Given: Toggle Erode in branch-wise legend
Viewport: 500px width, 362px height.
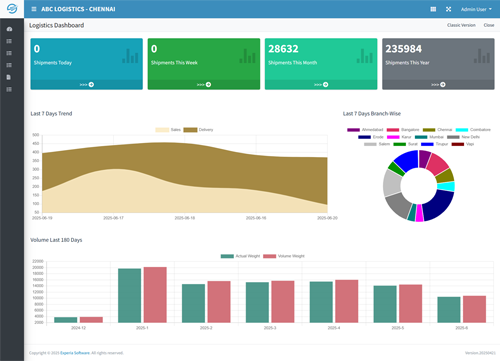Looking at the screenshot, I should (371, 137).
